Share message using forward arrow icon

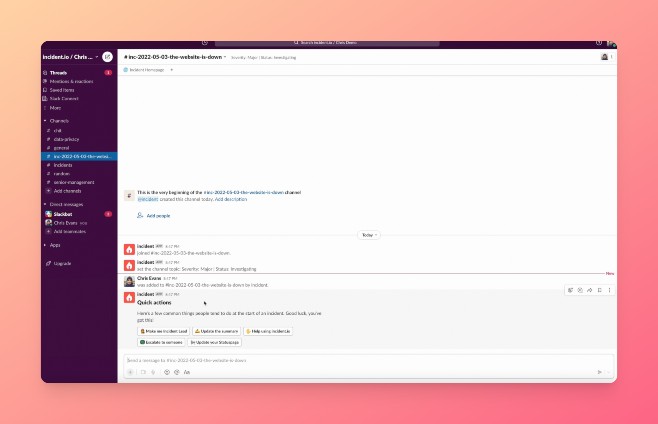(590, 290)
